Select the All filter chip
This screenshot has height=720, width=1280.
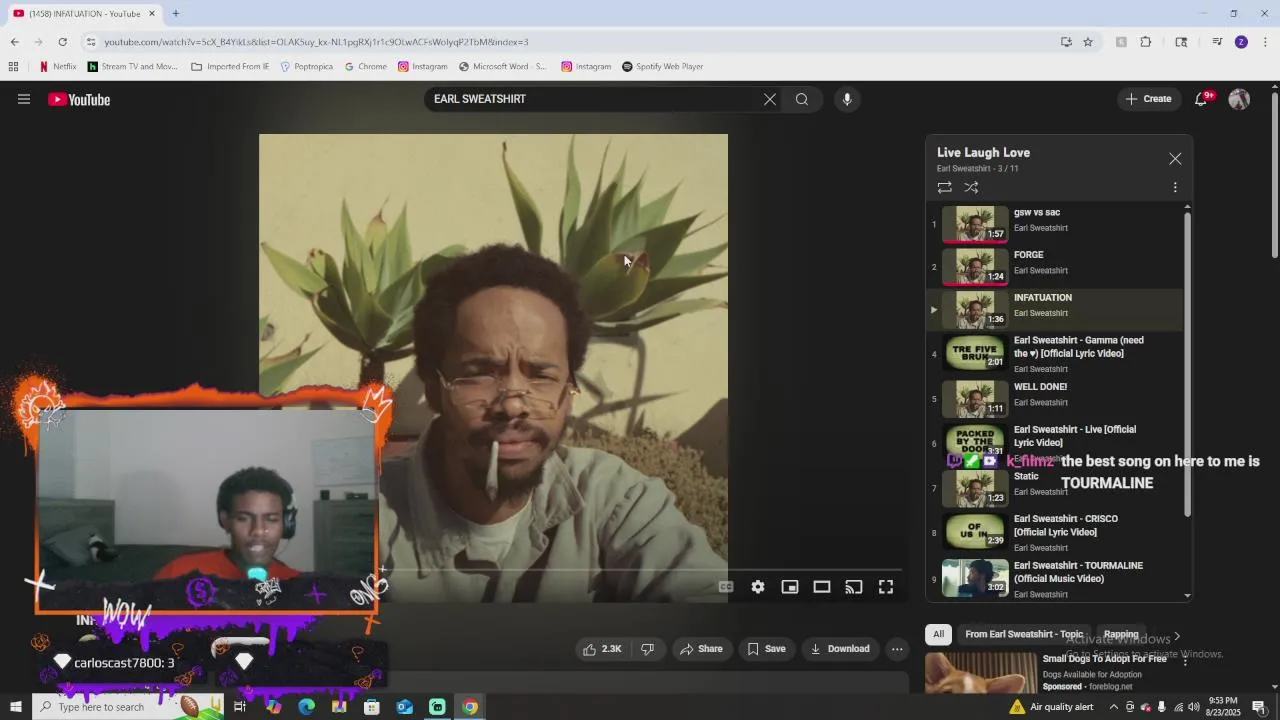pyautogui.click(x=938, y=634)
